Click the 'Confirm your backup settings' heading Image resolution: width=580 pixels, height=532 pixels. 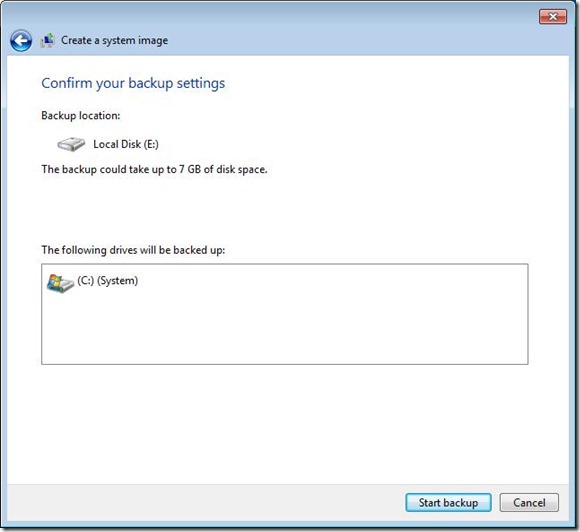point(133,83)
